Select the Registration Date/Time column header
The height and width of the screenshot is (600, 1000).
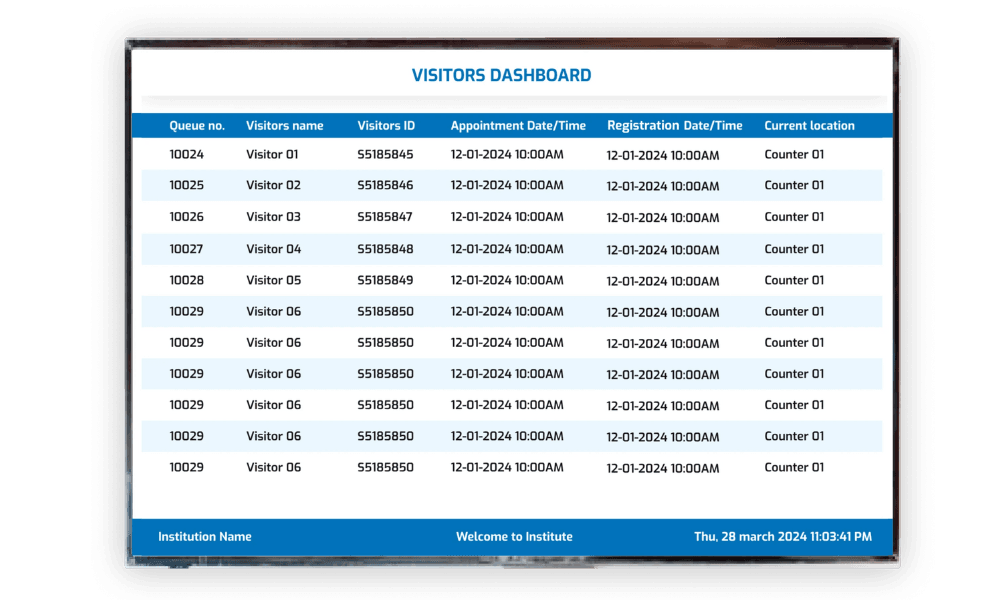point(674,126)
